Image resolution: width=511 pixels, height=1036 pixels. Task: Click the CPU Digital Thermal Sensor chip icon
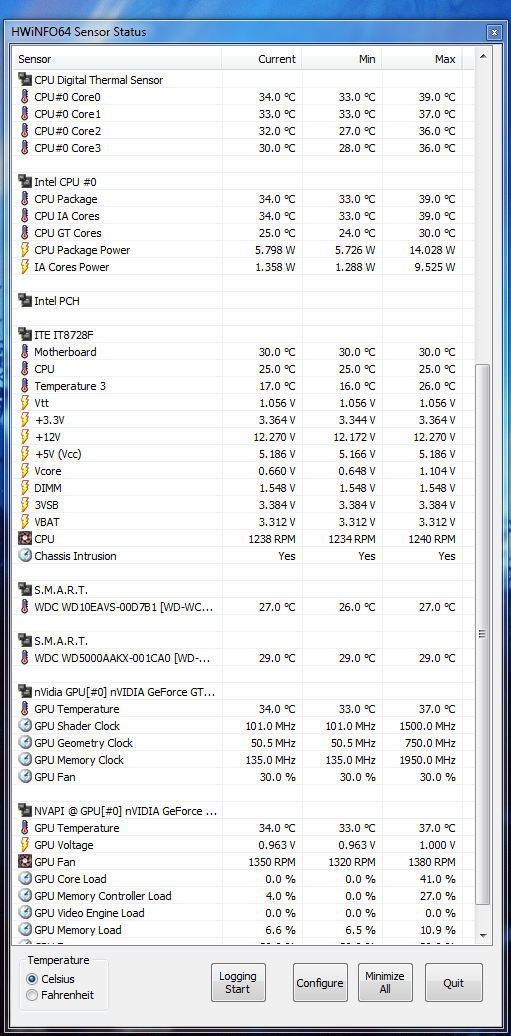coord(25,80)
